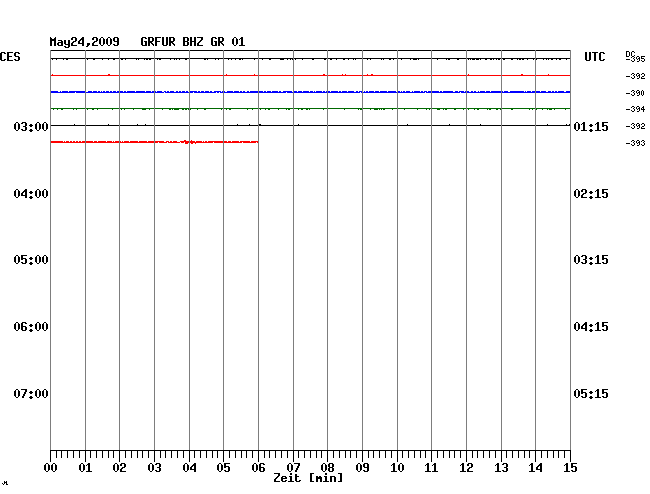Select minute tick label 10
Image resolution: width=650 pixels, height=494 pixels.
click(x=397, y=468)
